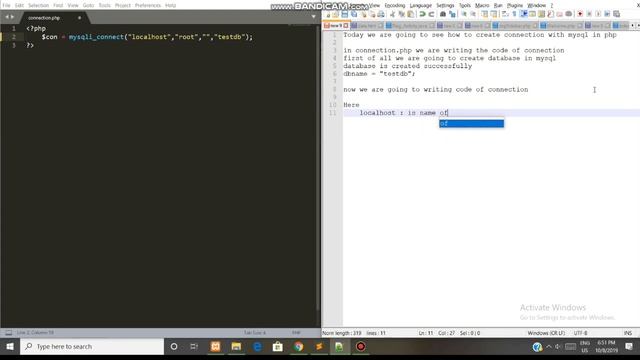Open Windows (CR LF) line ending selector
Image resolution: width=640 pixels, height=360 pixels.
pyautogui.click(x=546, y=333)
